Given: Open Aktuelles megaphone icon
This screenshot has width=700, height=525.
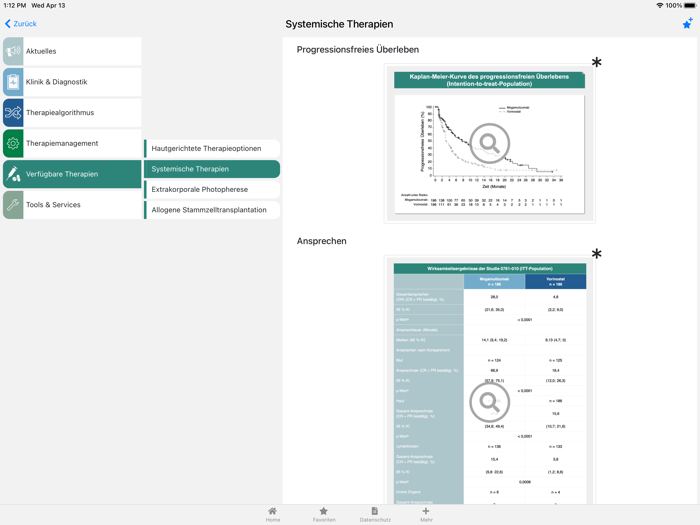Looking at the screenshot, I should click(x=13, y=51).
